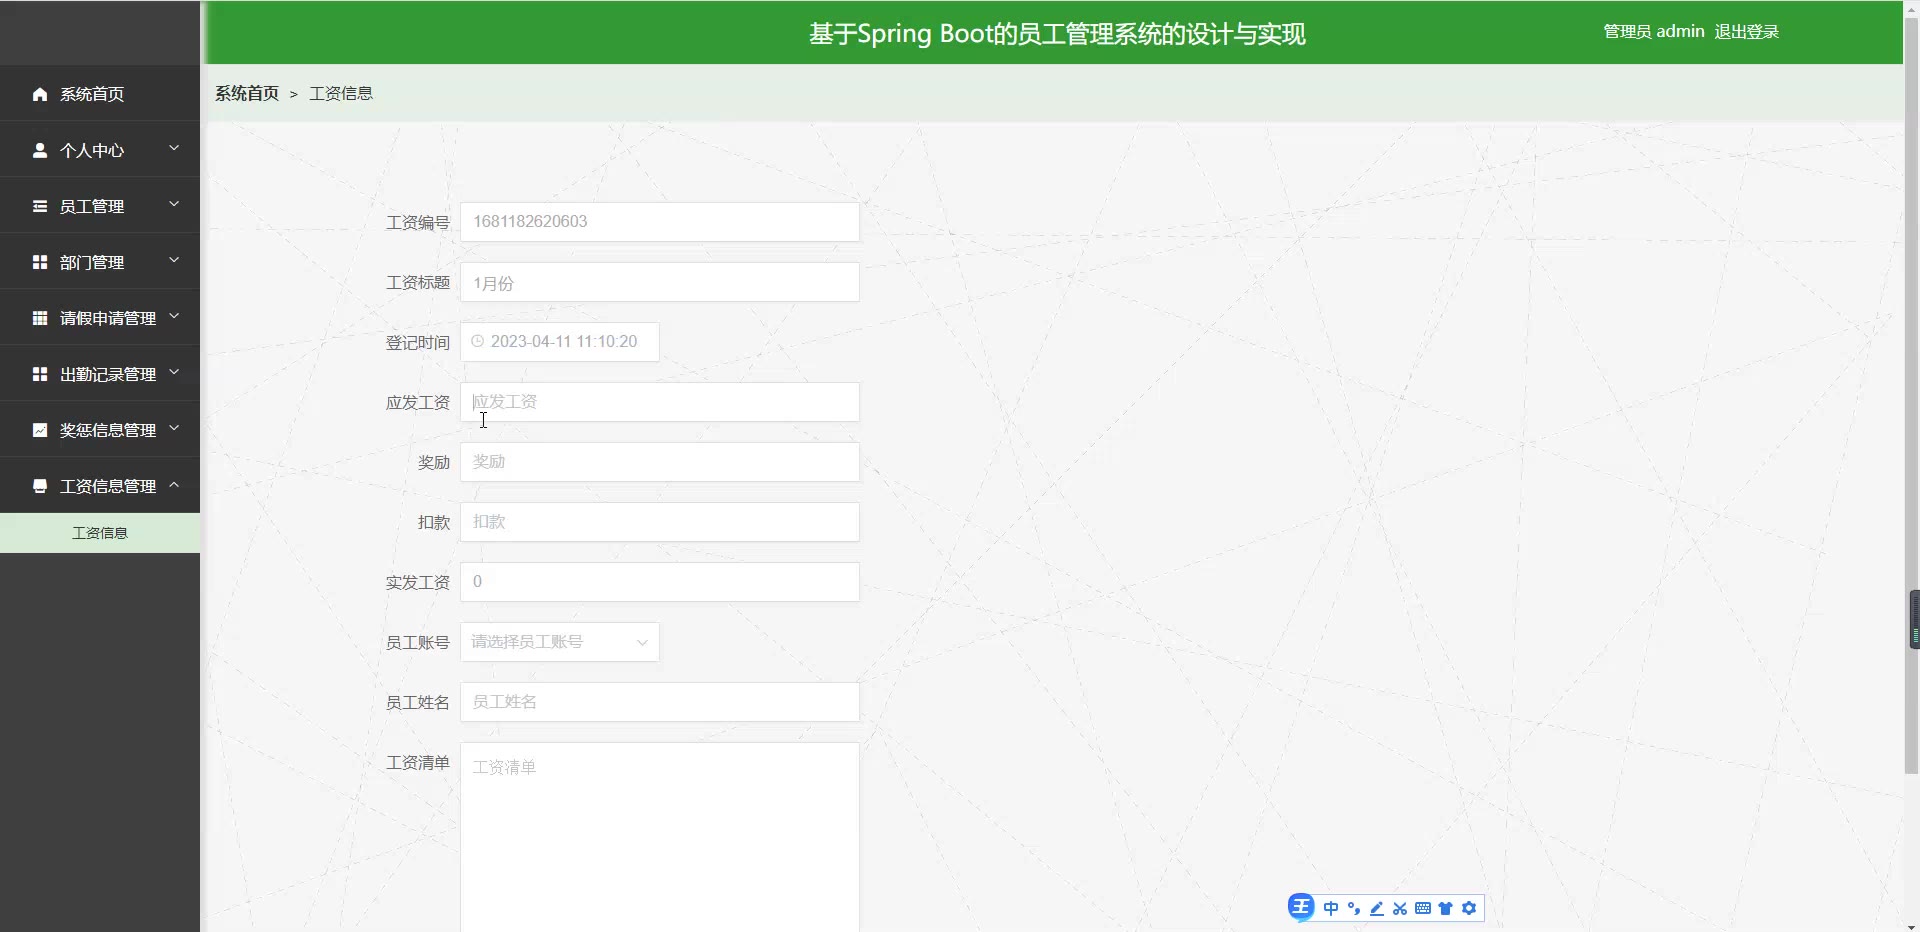
Task: Expand the 请假申请管理 menu chevron
Action: pyautogui.click(x=174, y=316)
